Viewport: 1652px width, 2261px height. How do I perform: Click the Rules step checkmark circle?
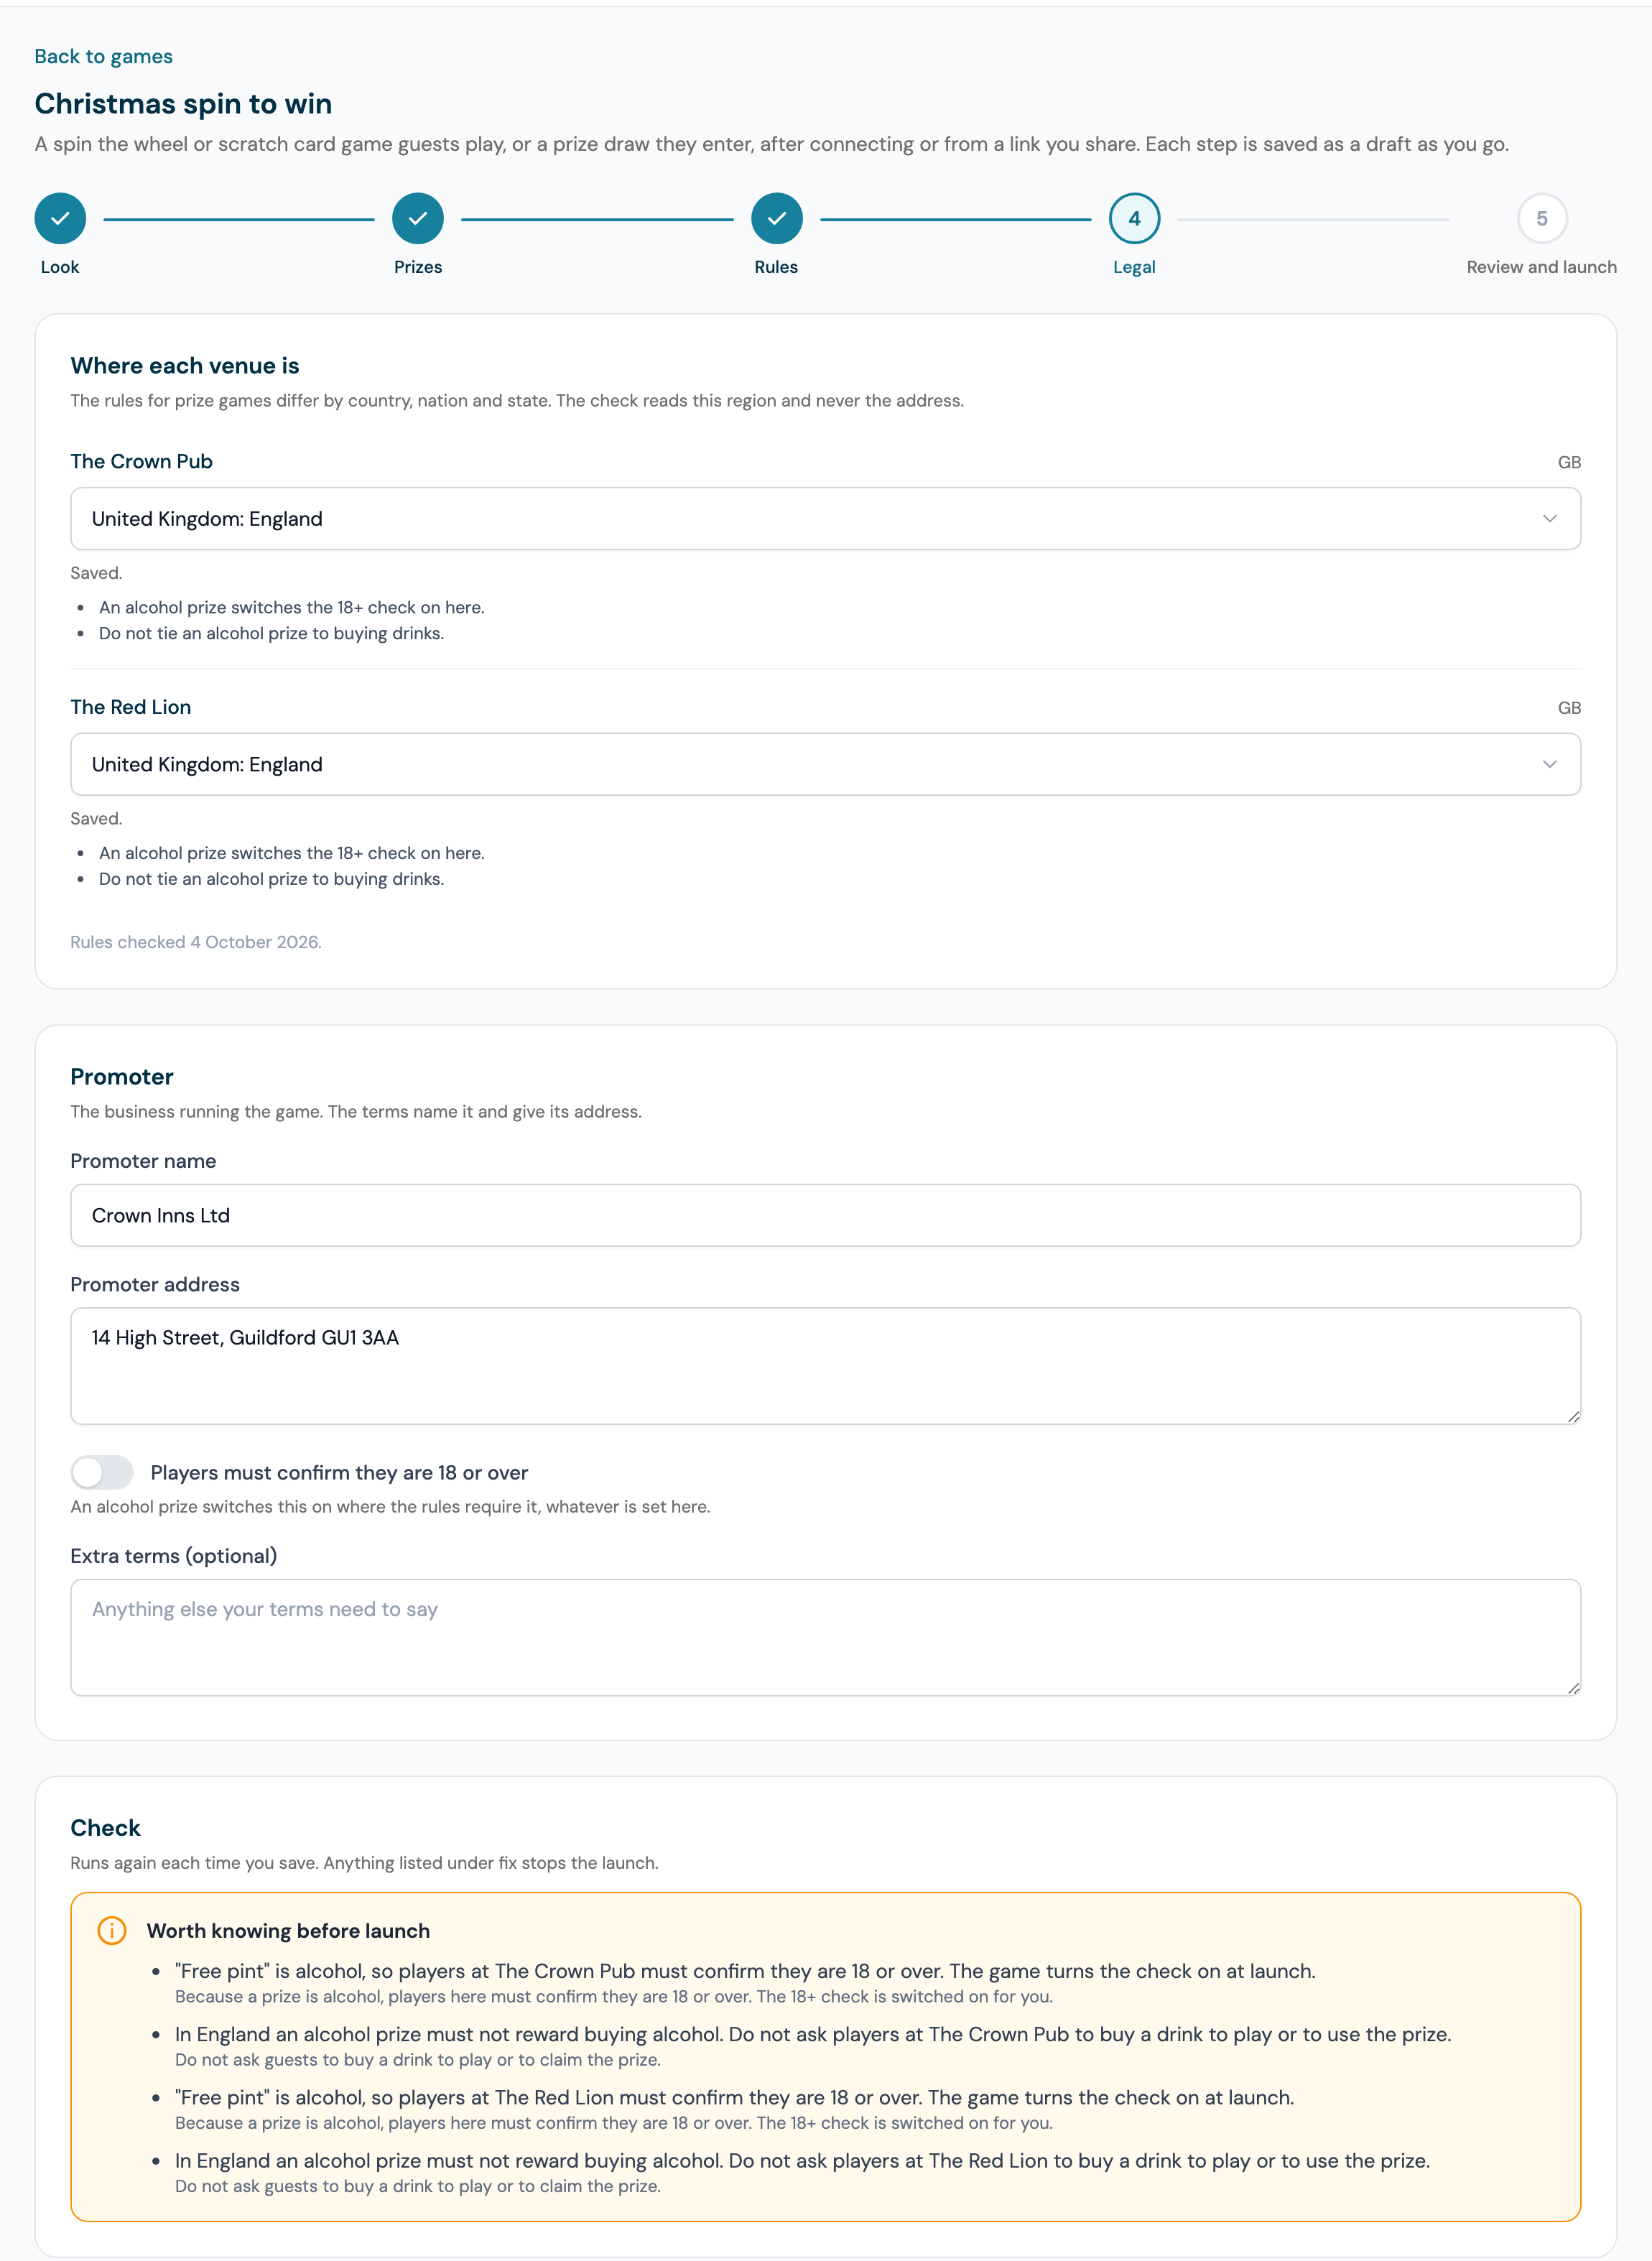coord(777,218)
